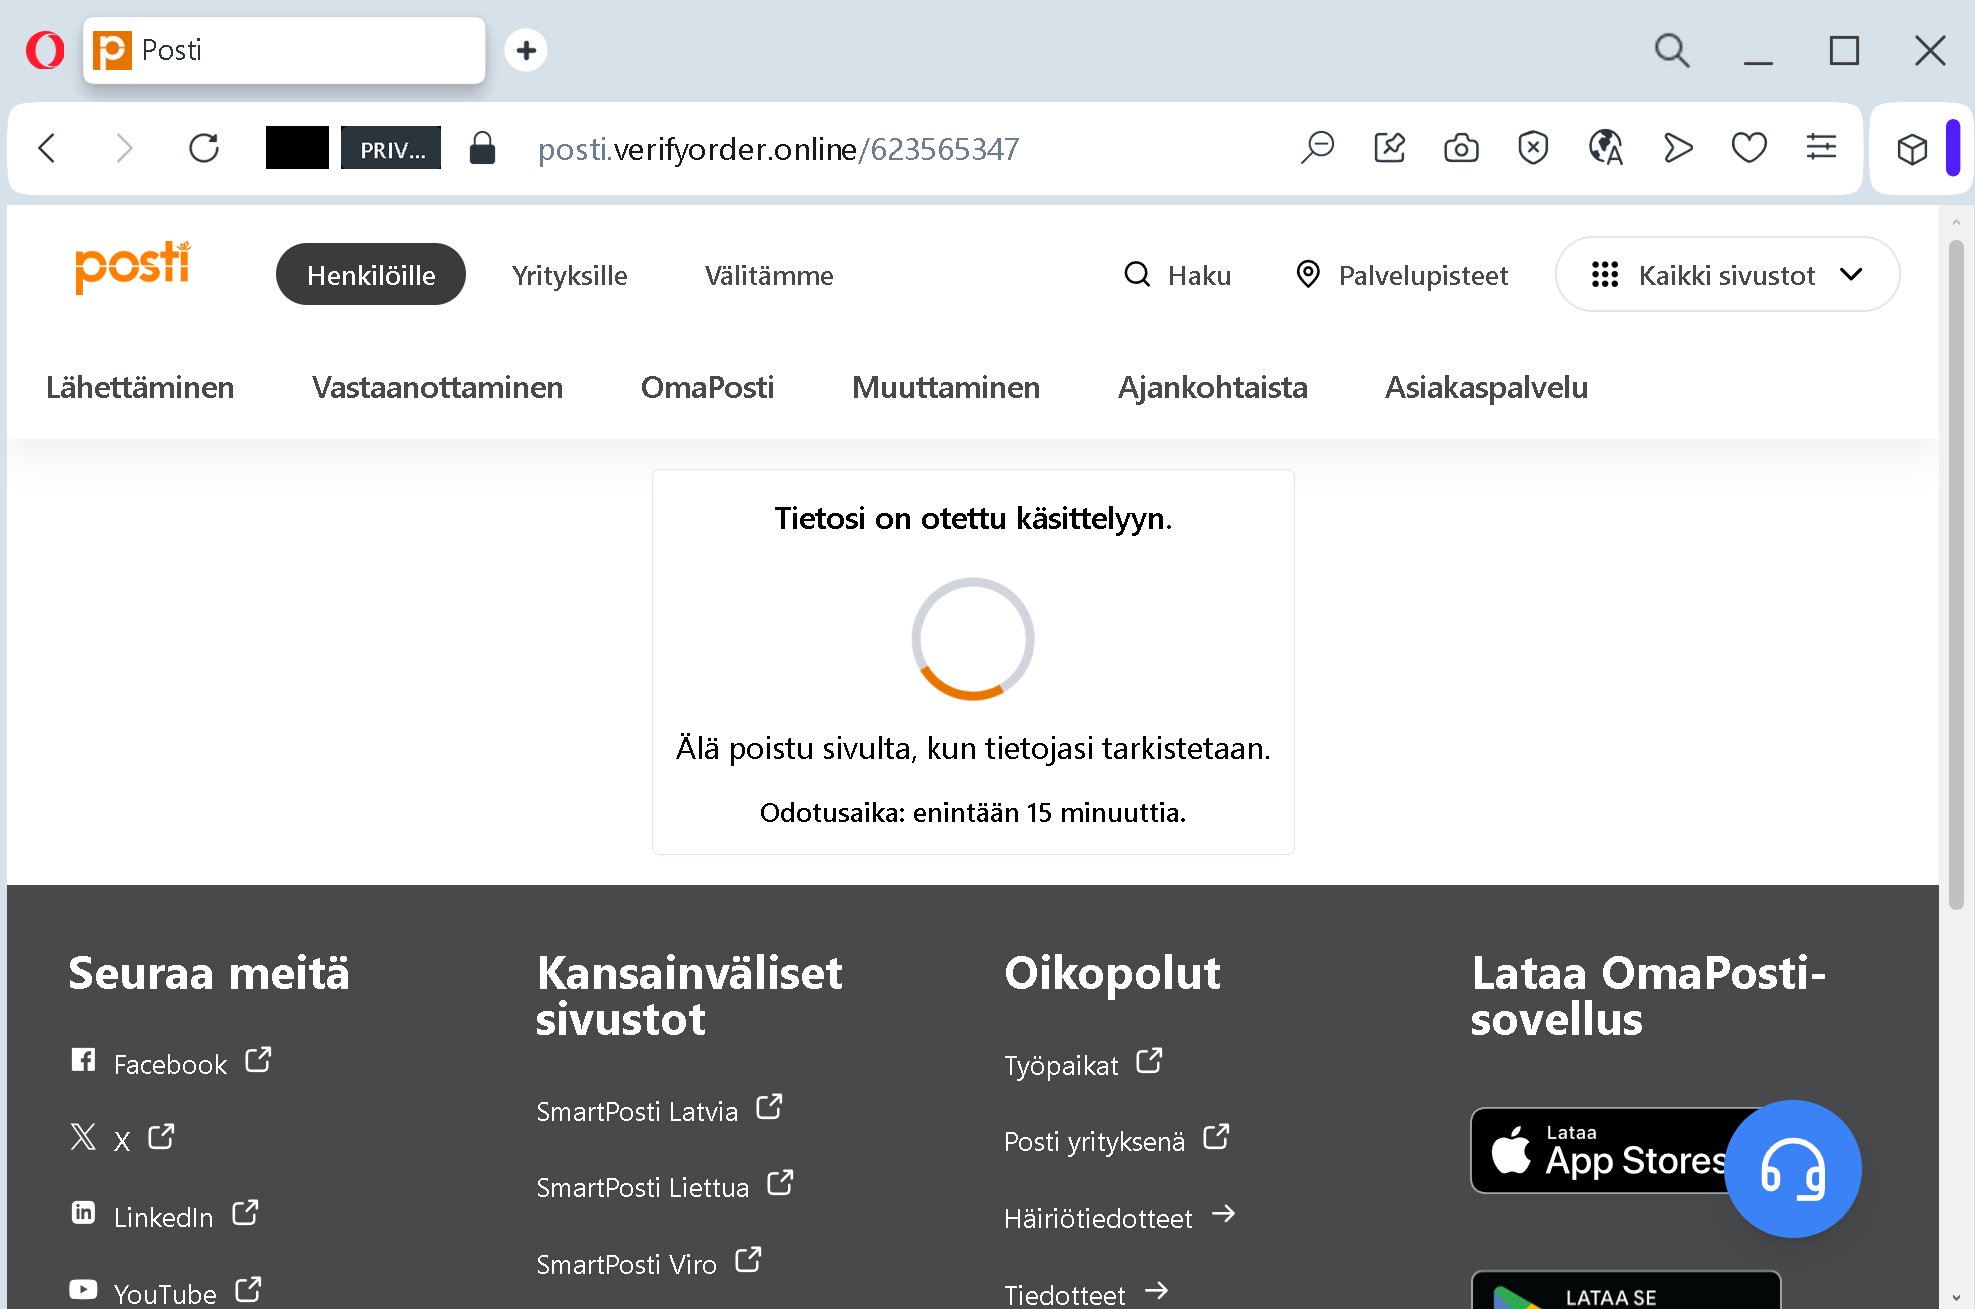Open the Facebook footer link
The image size is (1975, 1309).
coord(170,1064)
